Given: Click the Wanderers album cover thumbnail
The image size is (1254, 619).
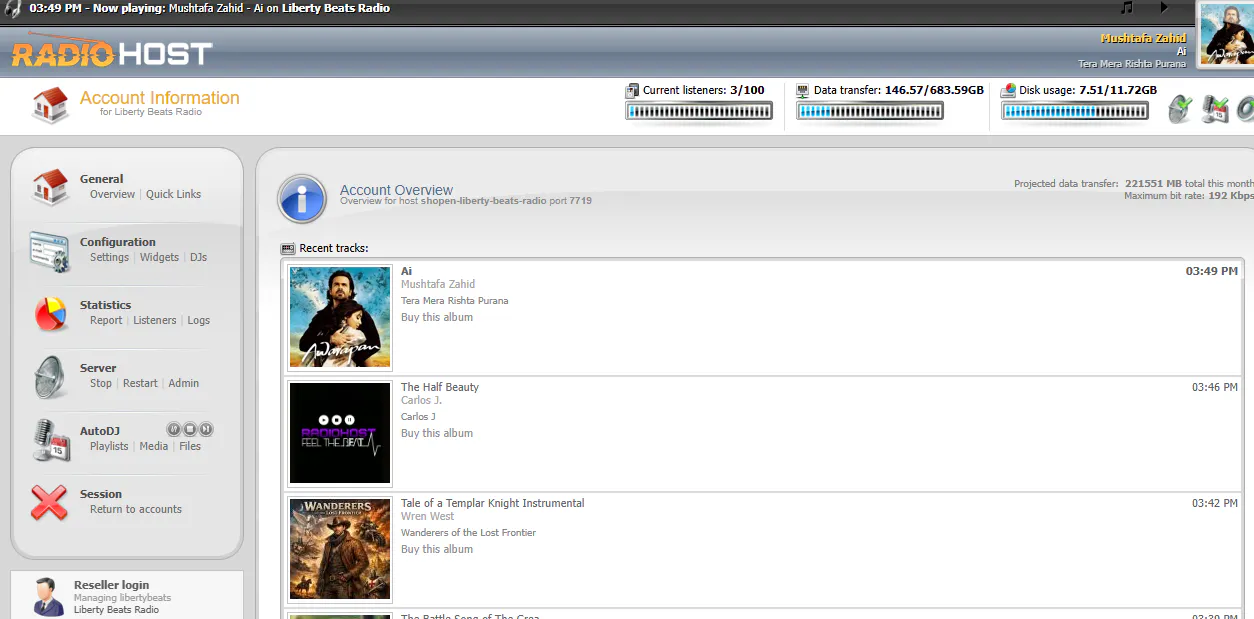Looking at the screenshot, I should (x=340, y=549).
